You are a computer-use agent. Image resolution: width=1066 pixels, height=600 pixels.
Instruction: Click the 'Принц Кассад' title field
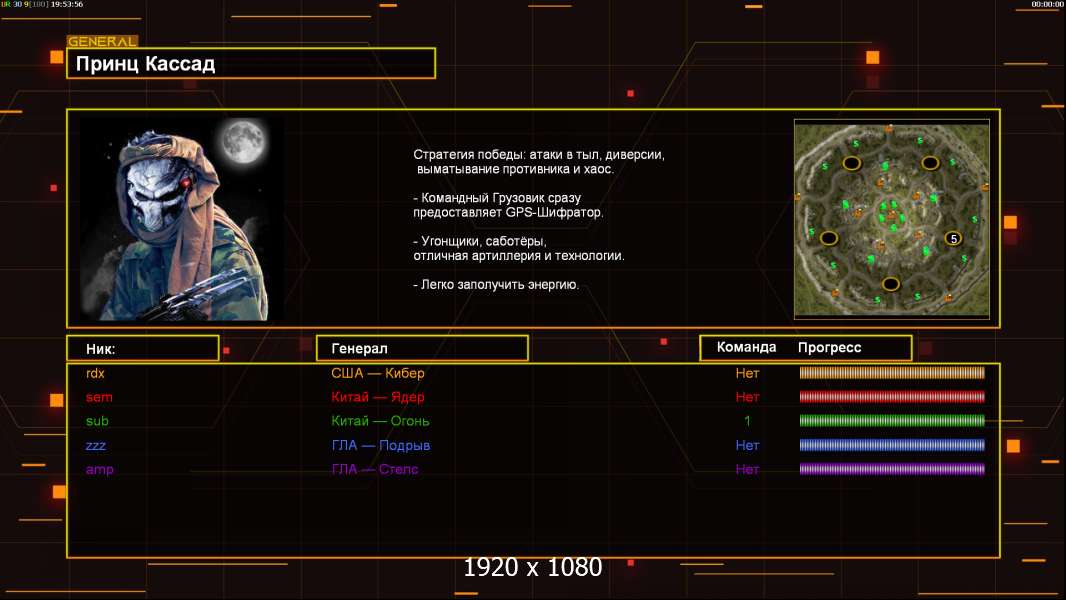point(251,63)
